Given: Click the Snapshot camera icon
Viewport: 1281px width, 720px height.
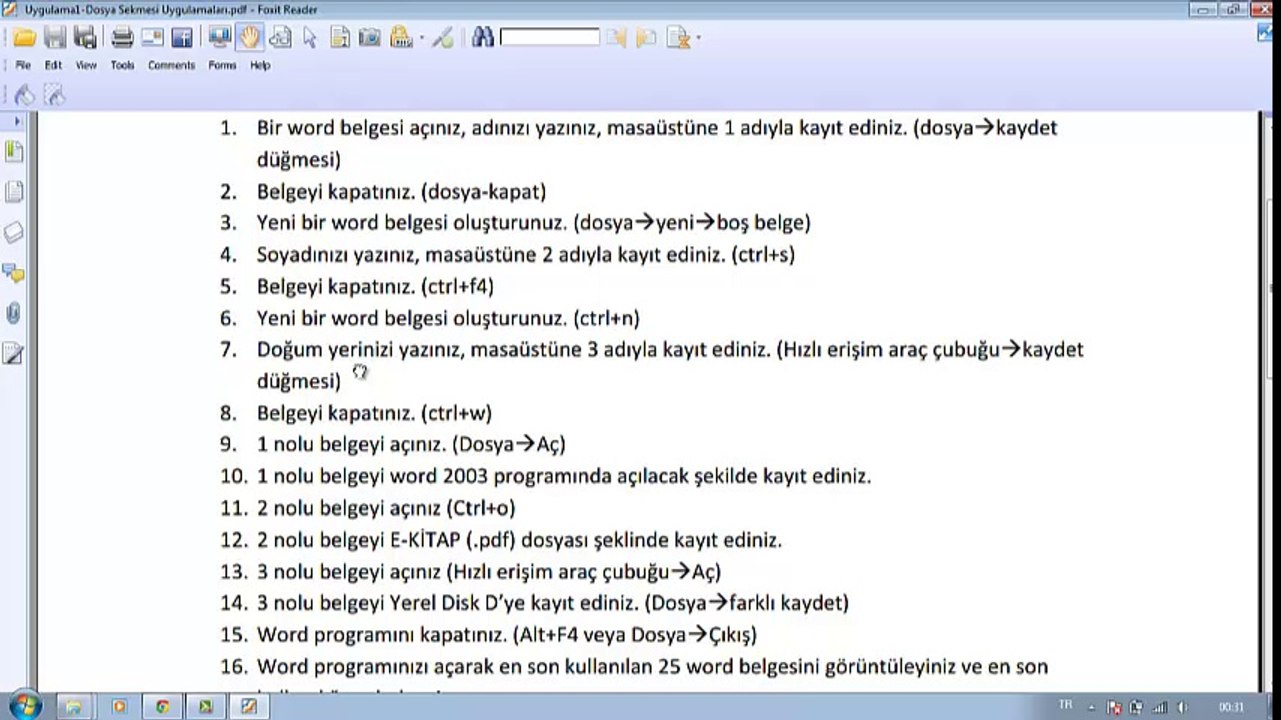Looking at the screenshot, I should (x=370, y=38).
